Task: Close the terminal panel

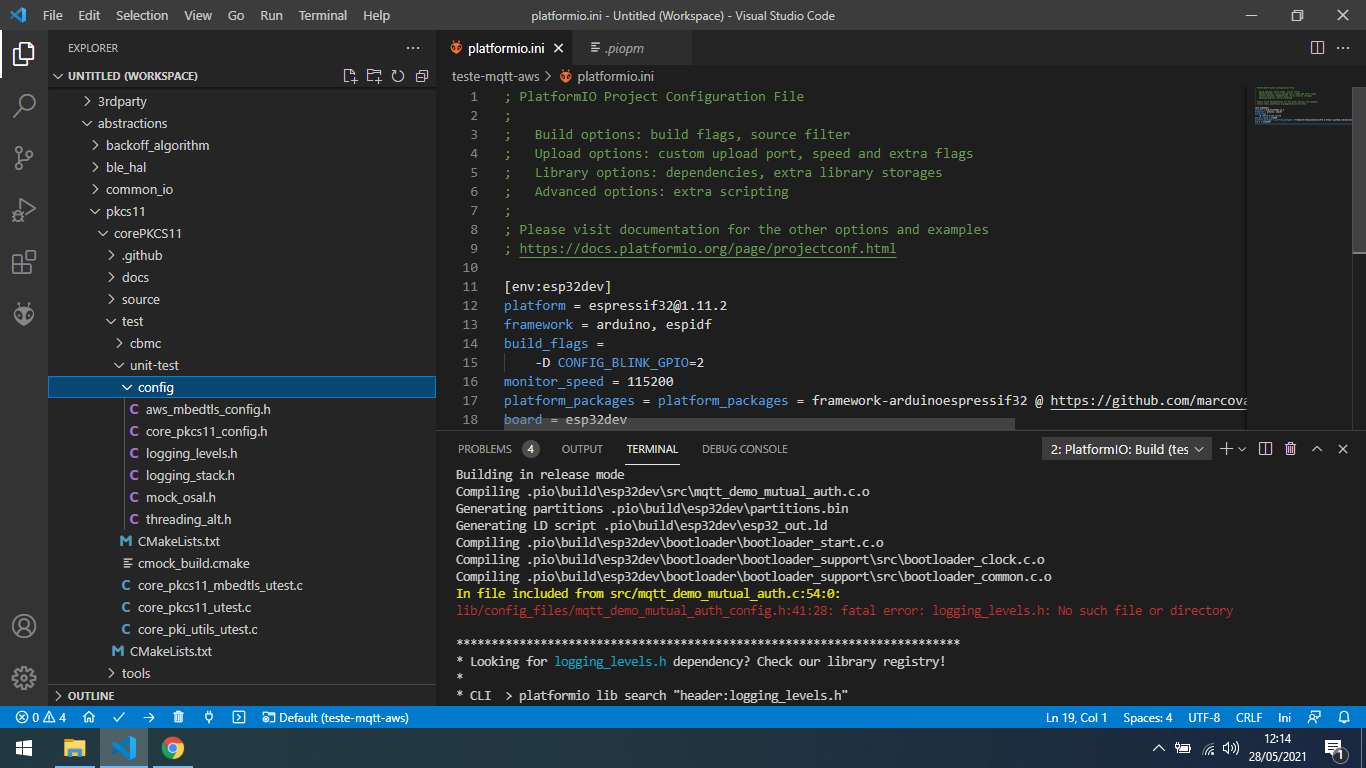Action: 1343,449
